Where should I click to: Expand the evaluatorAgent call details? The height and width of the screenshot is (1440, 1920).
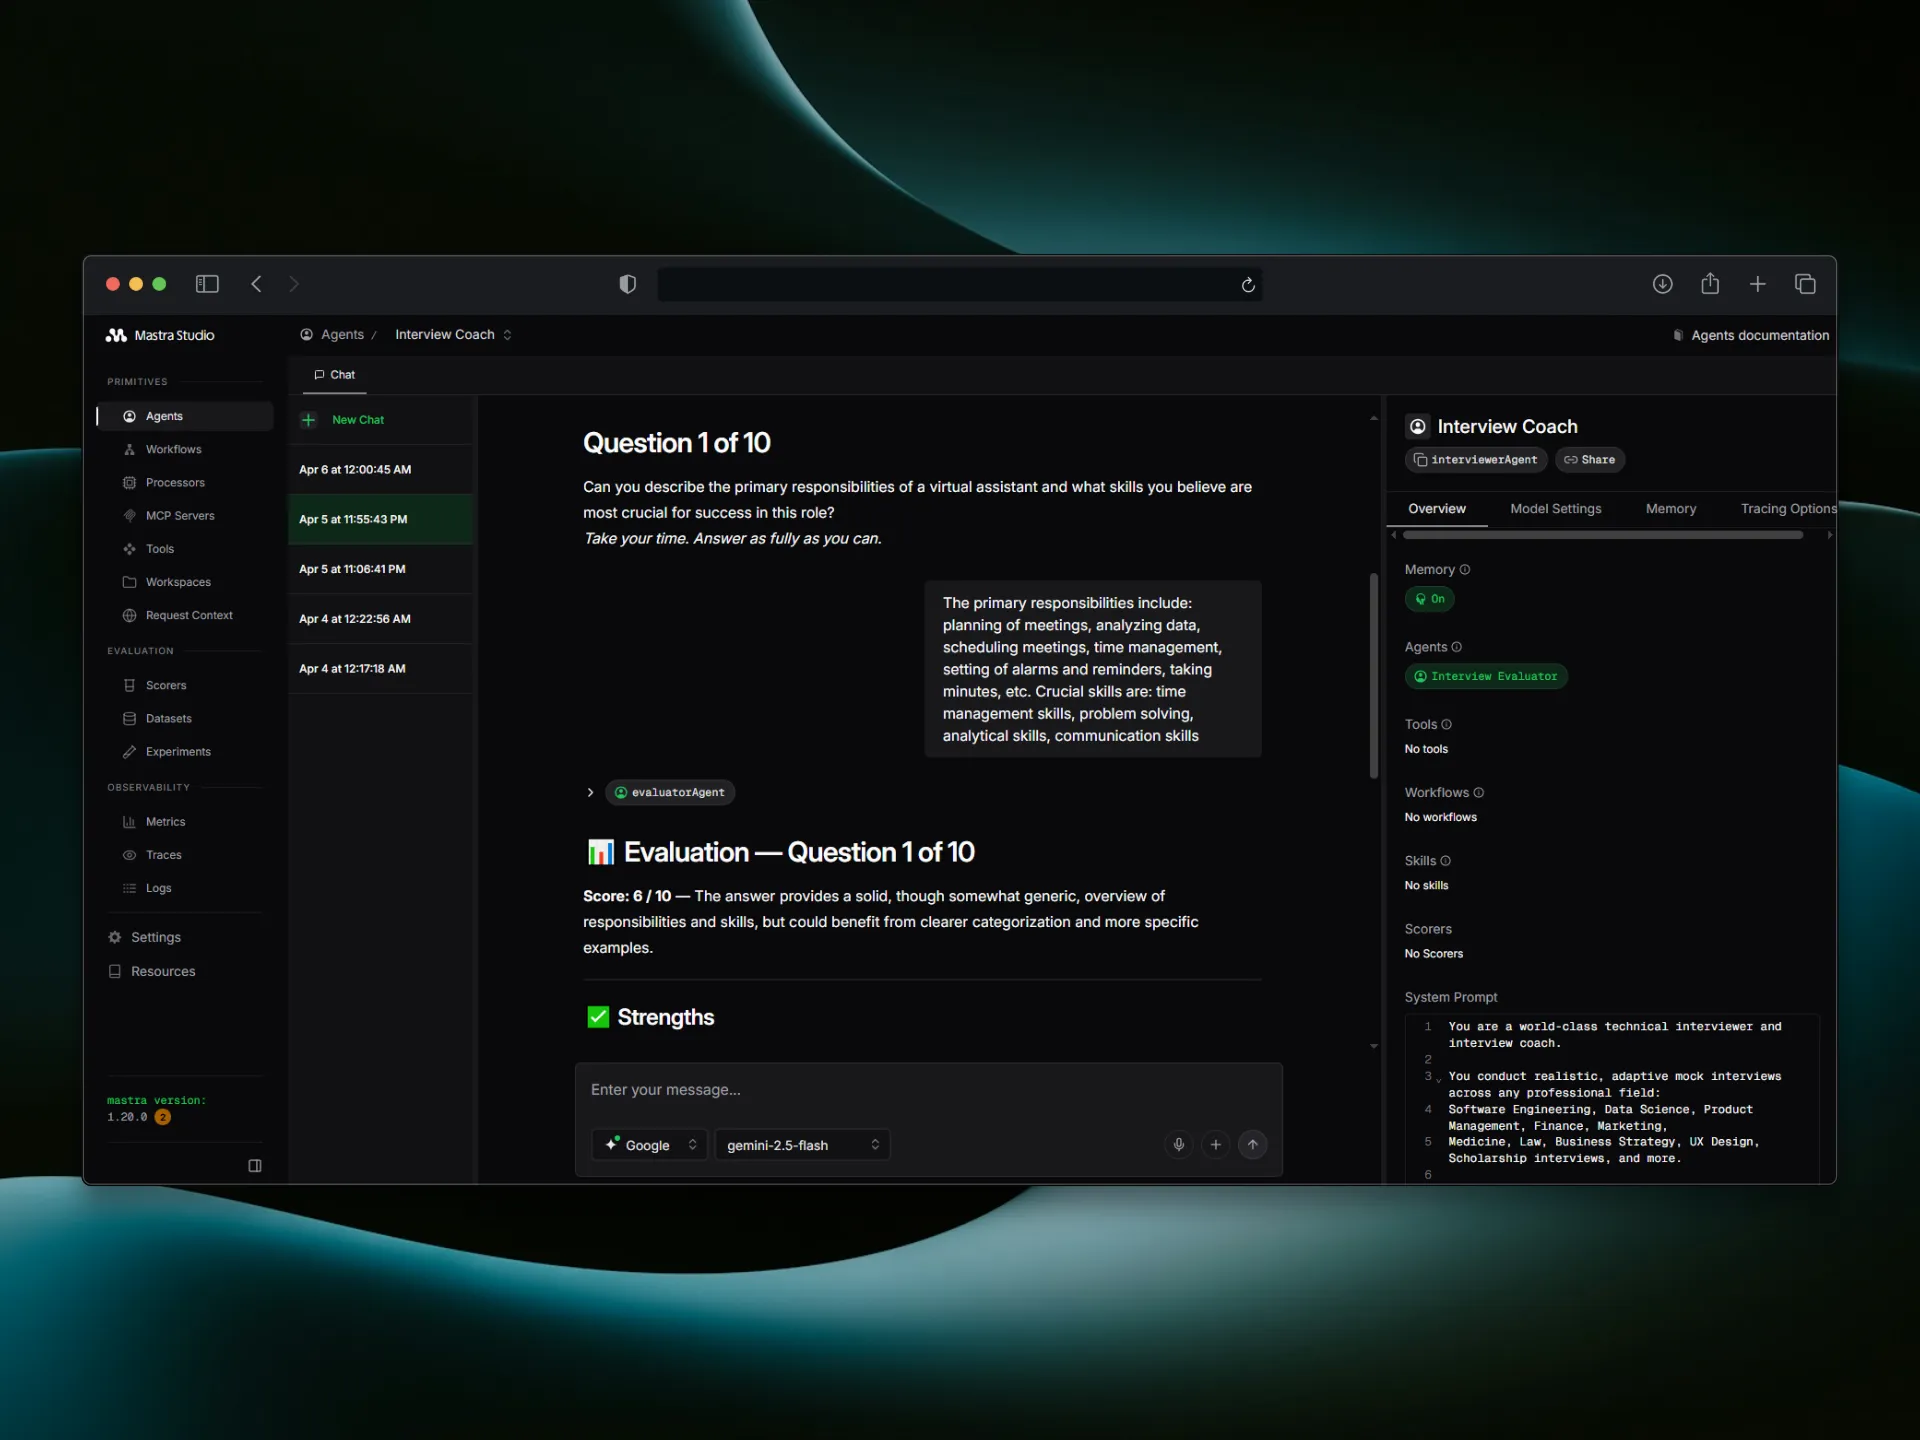[x=590, y=792]
